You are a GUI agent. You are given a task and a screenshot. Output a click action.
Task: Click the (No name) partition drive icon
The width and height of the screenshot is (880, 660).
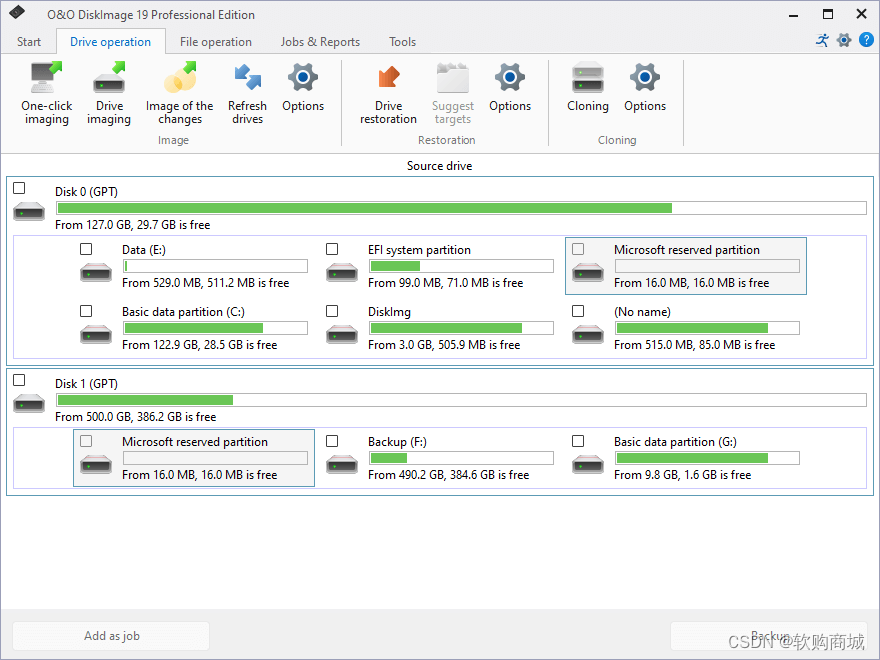(588, 334)
